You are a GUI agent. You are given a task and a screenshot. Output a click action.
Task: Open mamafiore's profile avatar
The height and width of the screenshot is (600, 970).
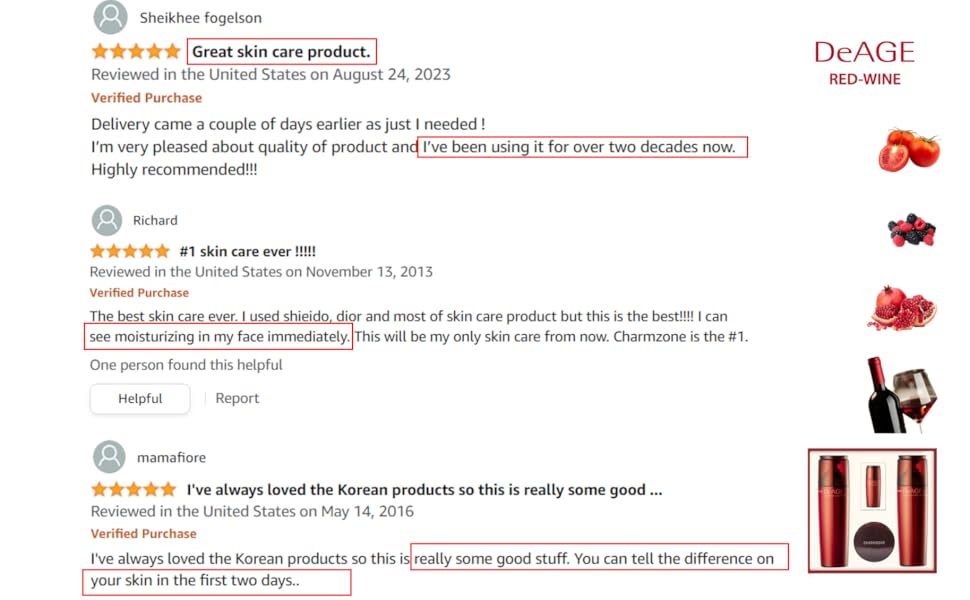(110, 457)
